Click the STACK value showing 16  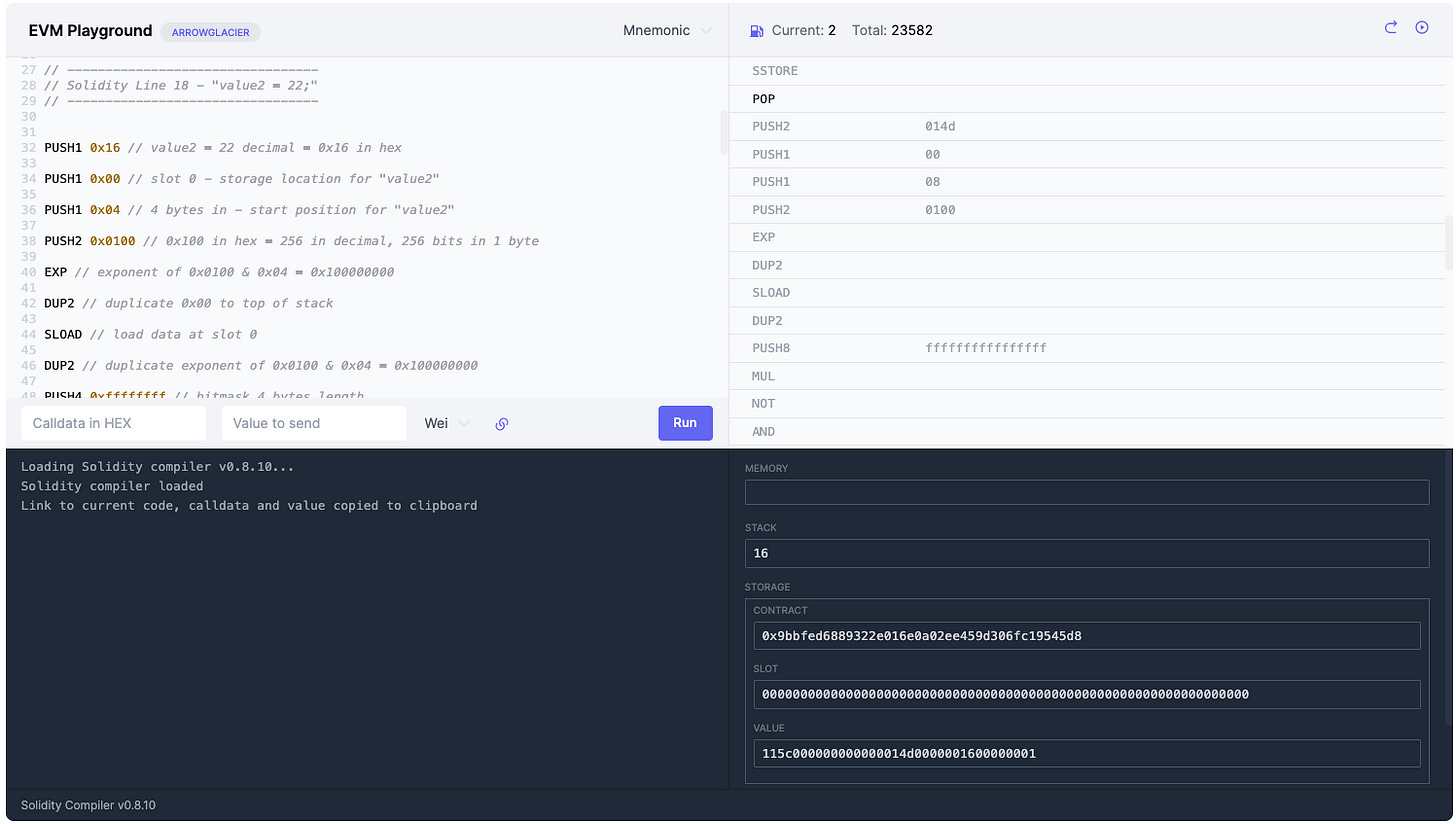point(1087,553)
